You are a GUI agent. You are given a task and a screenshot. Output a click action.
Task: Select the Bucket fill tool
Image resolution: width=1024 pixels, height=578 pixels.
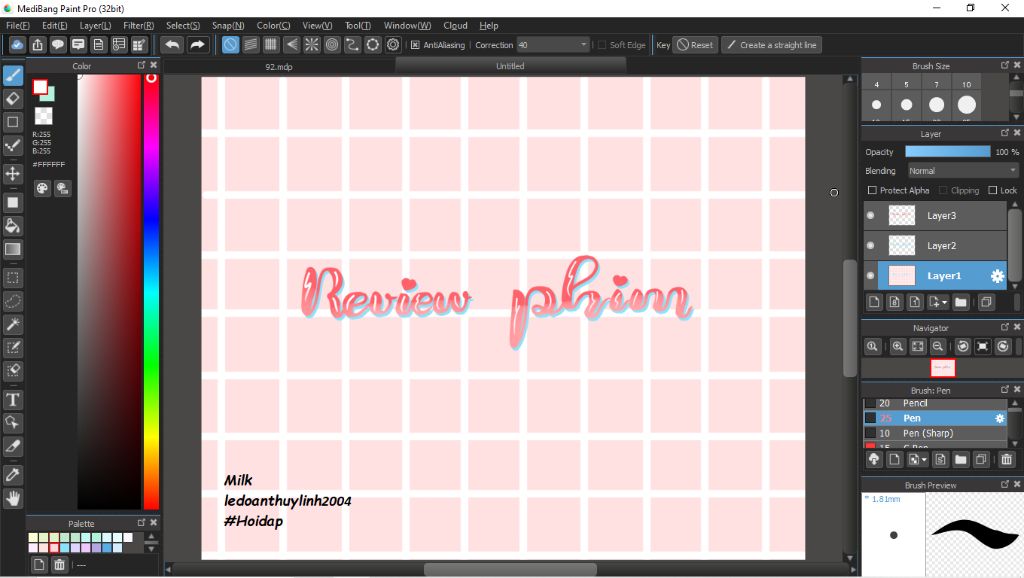[12, 226]
